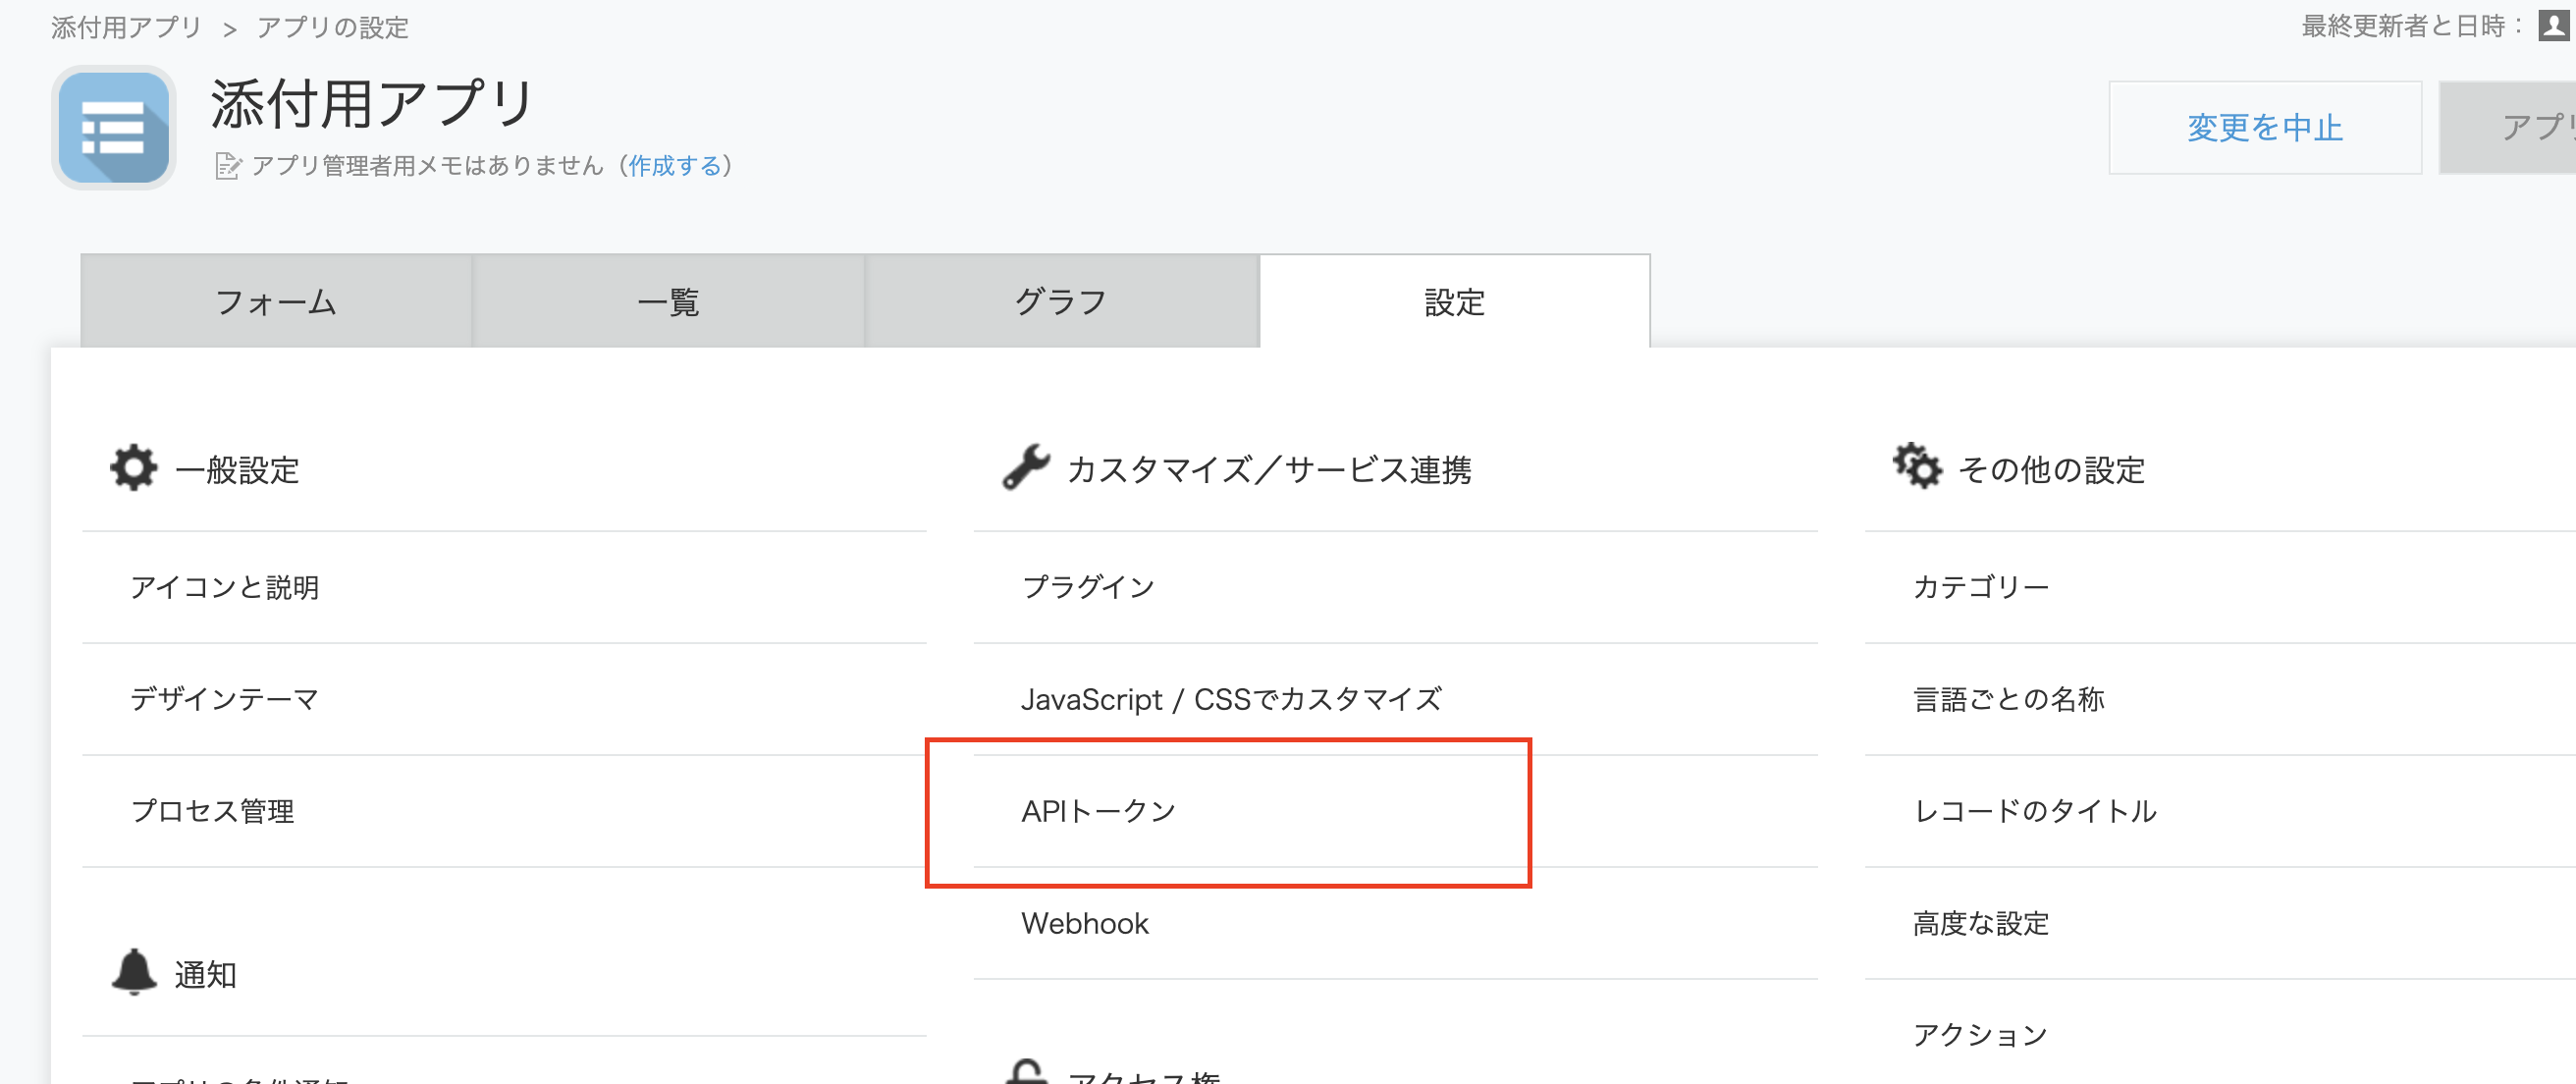This screenshot has width=2576, height=1084.
Task: Click the blue 添付用アプリ app icon
Action: pyautogui.click(x=113, y=128)
